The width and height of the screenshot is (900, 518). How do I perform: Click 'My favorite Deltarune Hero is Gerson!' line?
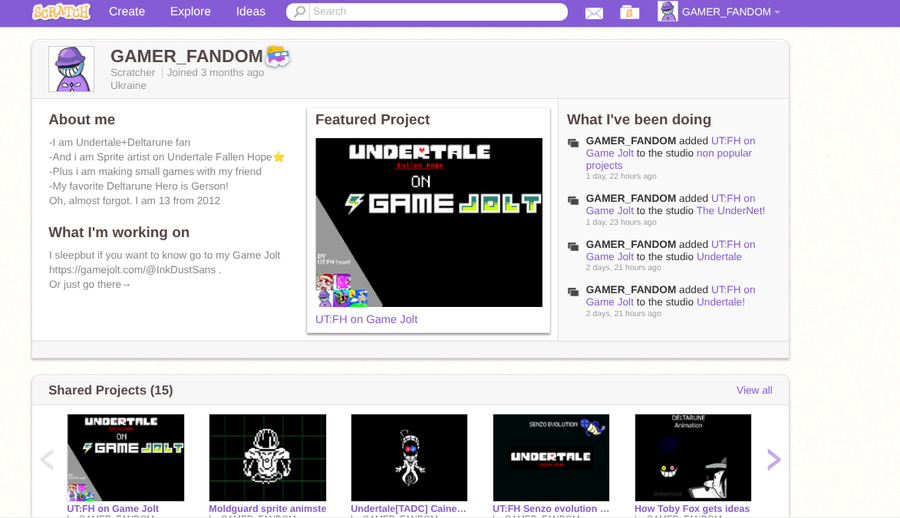tap(138, 186)
